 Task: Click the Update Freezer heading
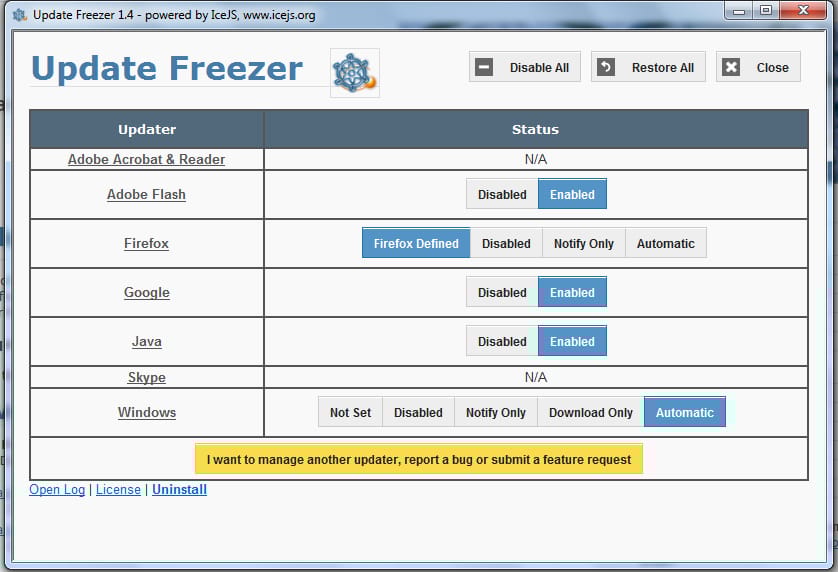(x=167, y=68)
